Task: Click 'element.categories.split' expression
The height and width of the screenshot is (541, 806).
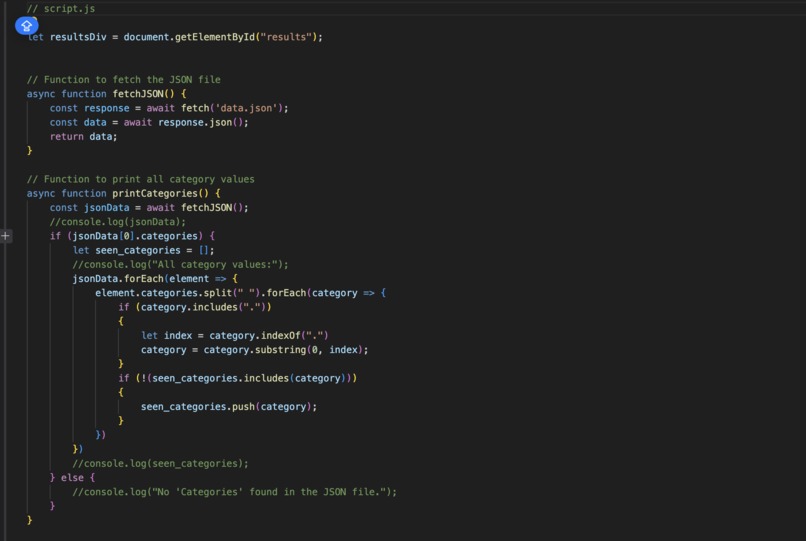Action: point(163,293)
